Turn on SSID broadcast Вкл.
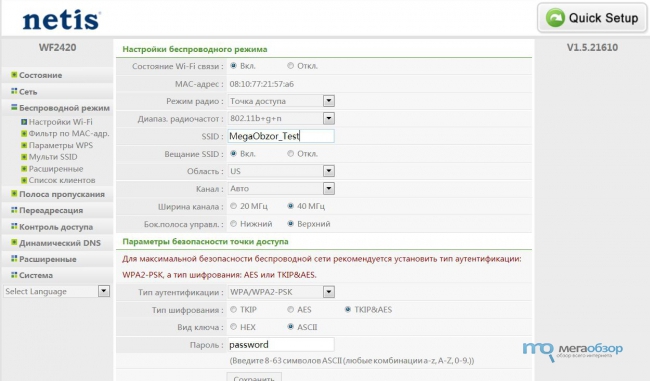Screen dimensions: 650x381 pyautogui.click(x=233, y=153)
